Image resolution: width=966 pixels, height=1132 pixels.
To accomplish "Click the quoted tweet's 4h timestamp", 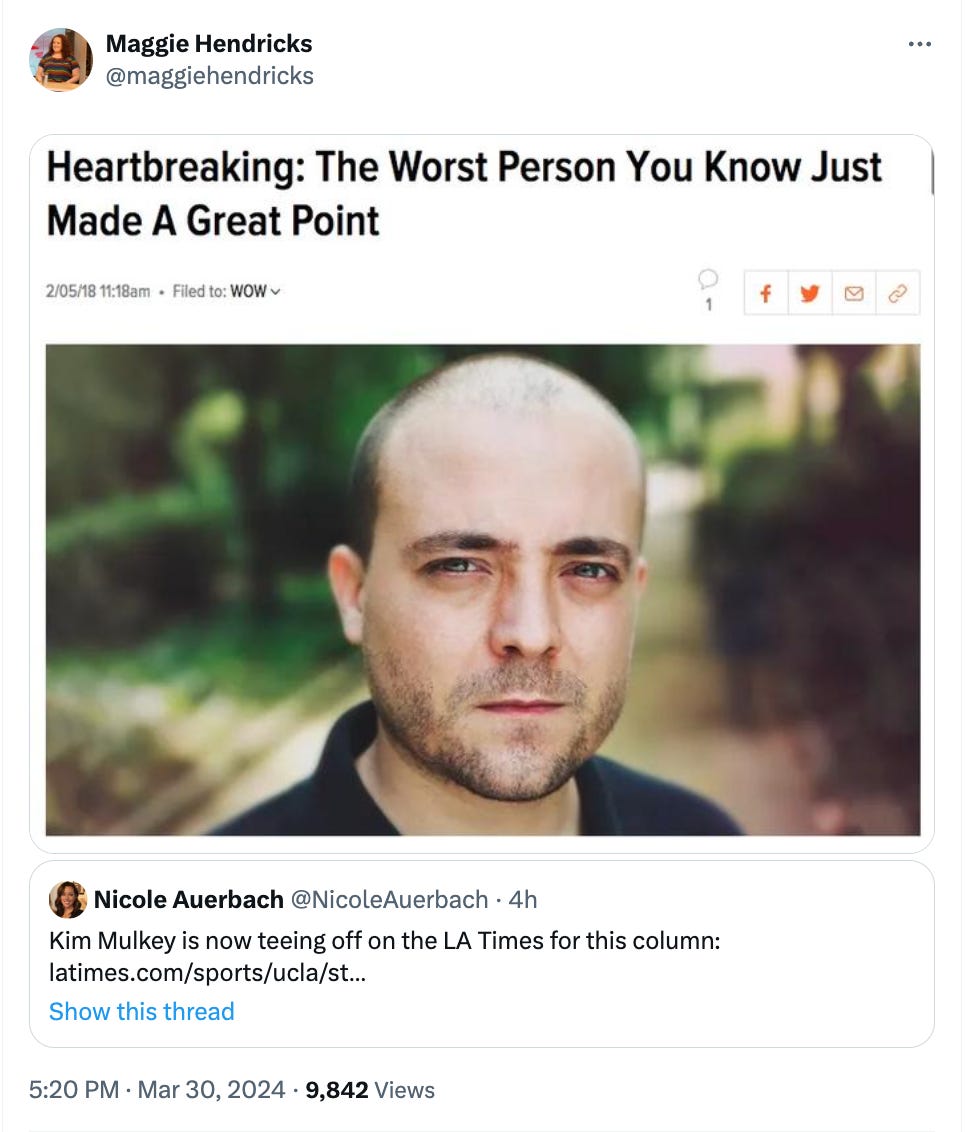I will tap(523, 900).
